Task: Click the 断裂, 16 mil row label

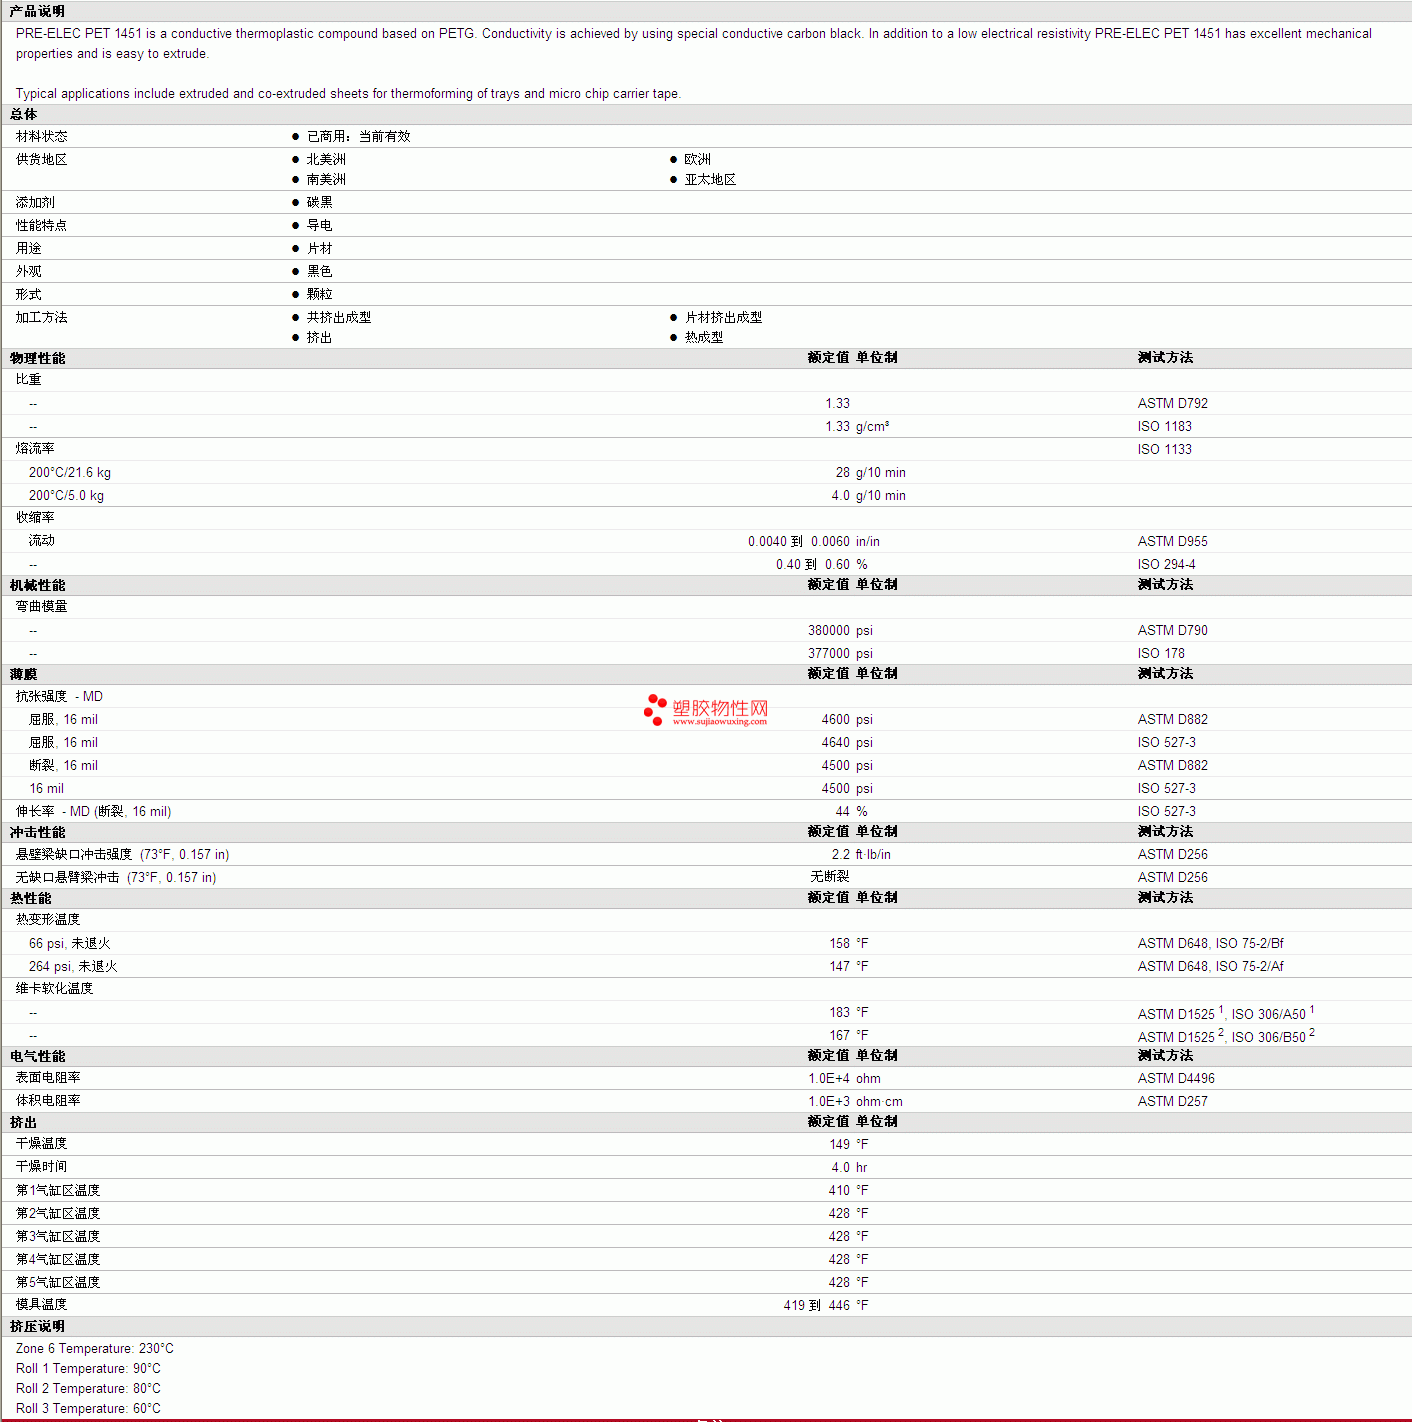Action: [63, 765]
